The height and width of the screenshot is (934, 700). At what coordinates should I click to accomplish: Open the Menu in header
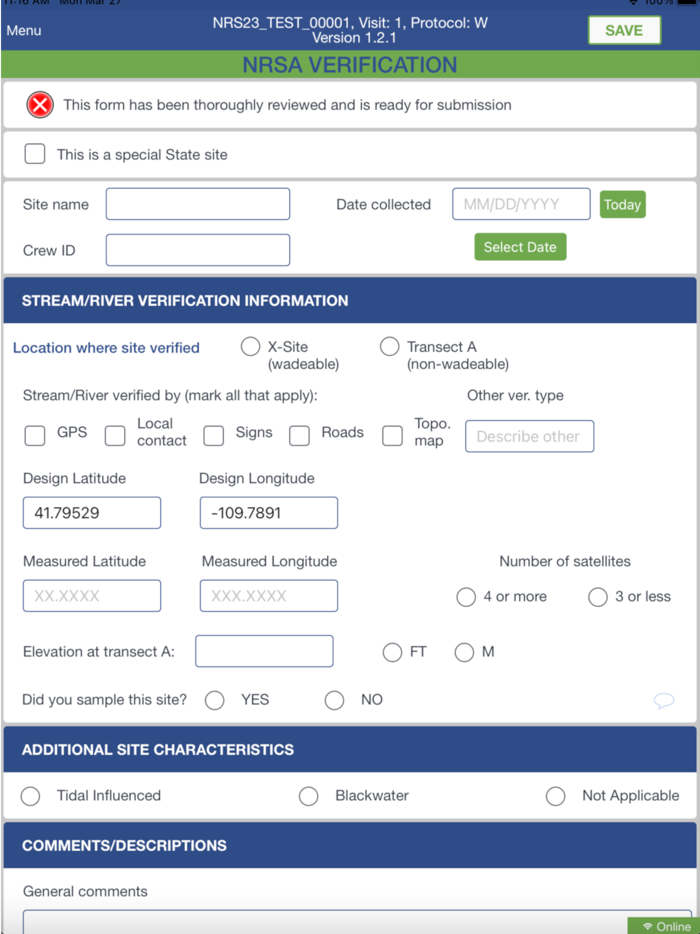(24, 30)
